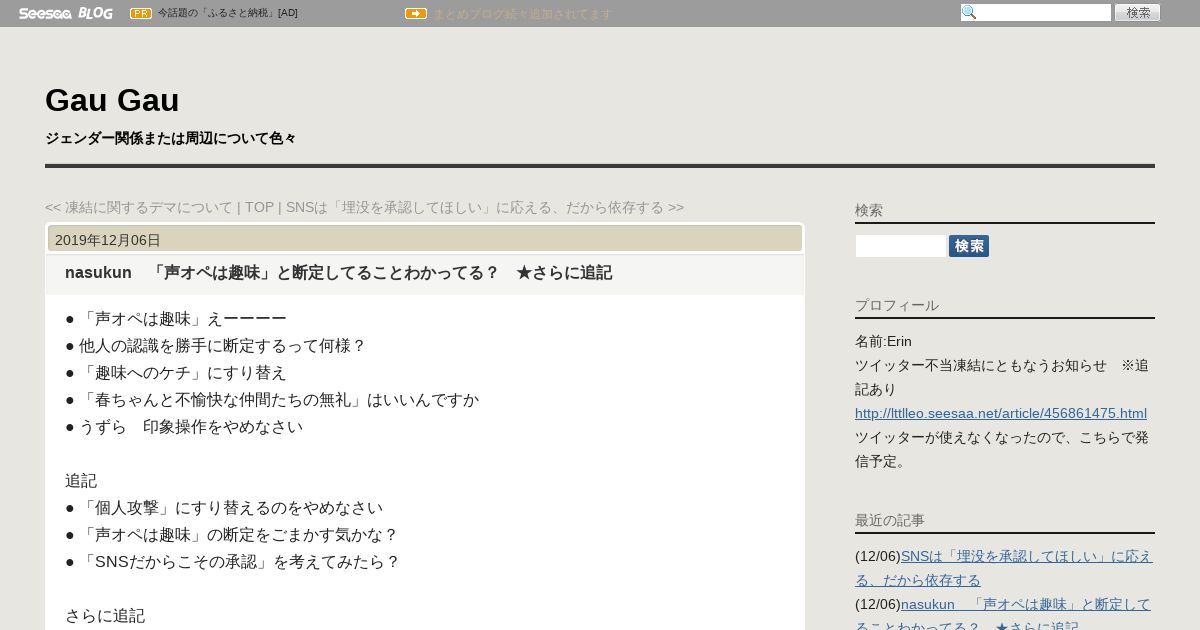Click the 最近の記事 sidebar heading
Screen dimensions: 1200x630
tap(890, 520)
